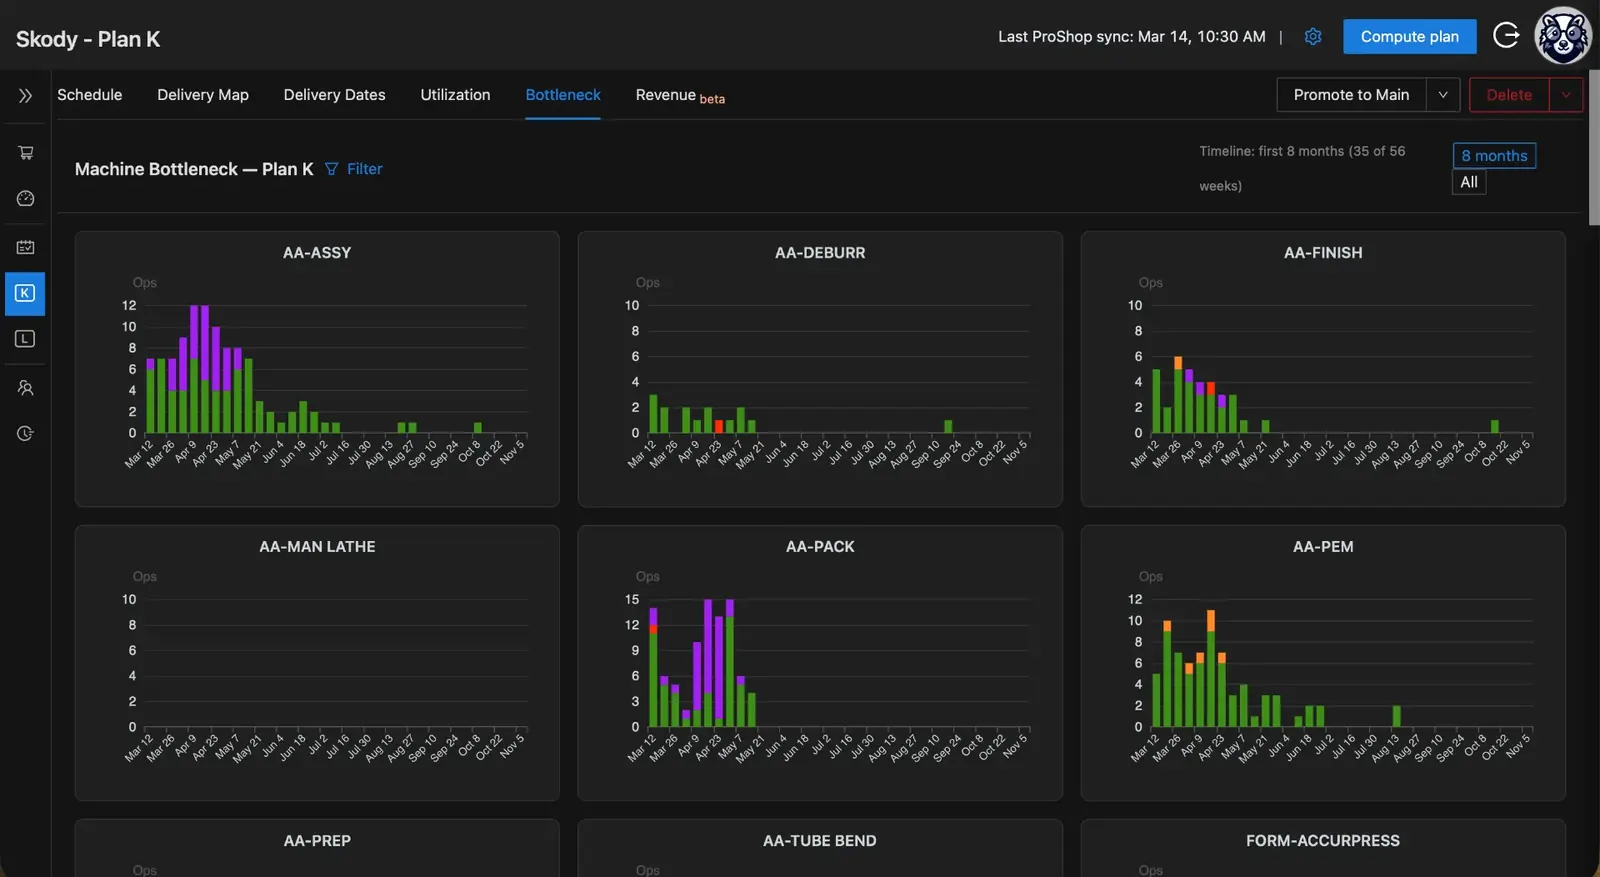Select the All timeline option
Screen dimensions: 1600x877
point(1469,182)
